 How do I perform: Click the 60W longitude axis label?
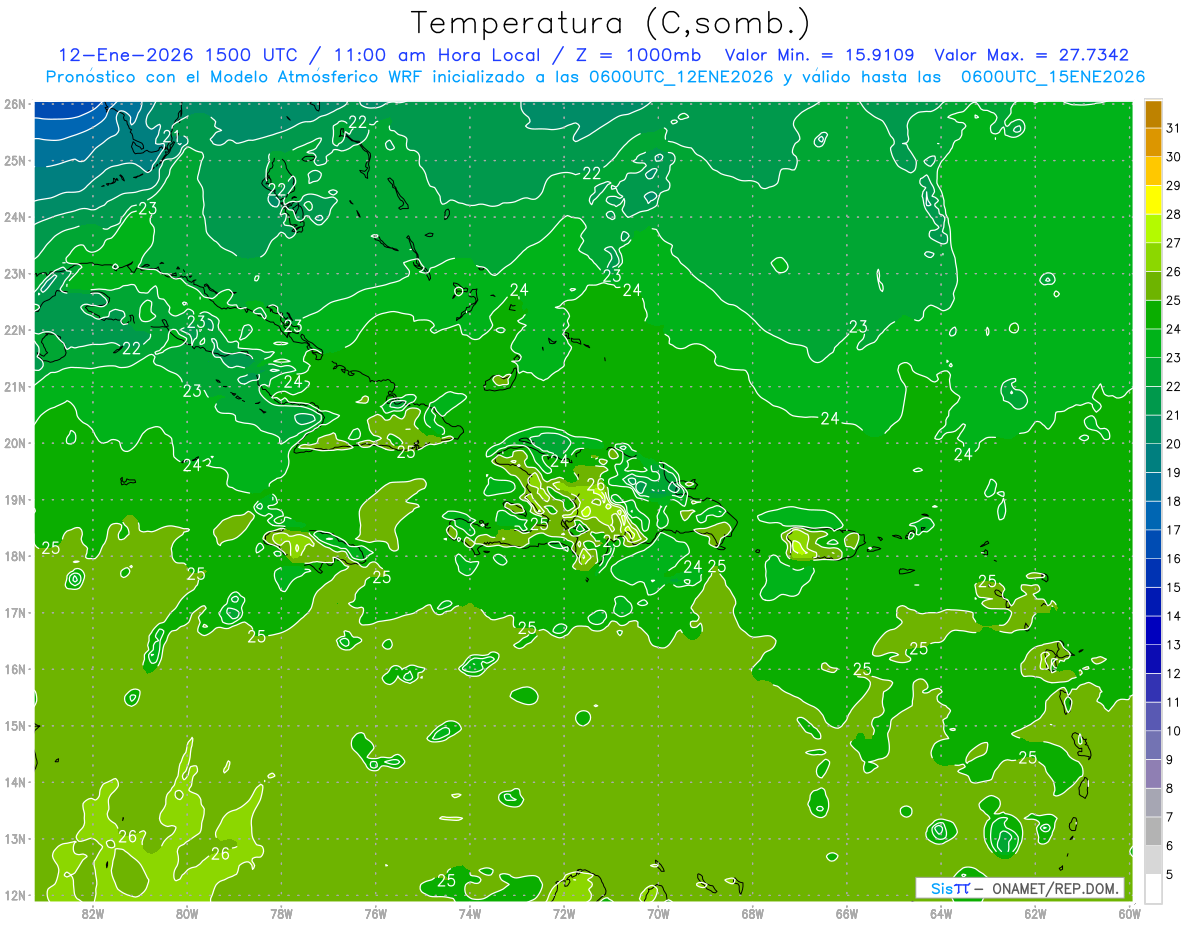pos(1130,913)
